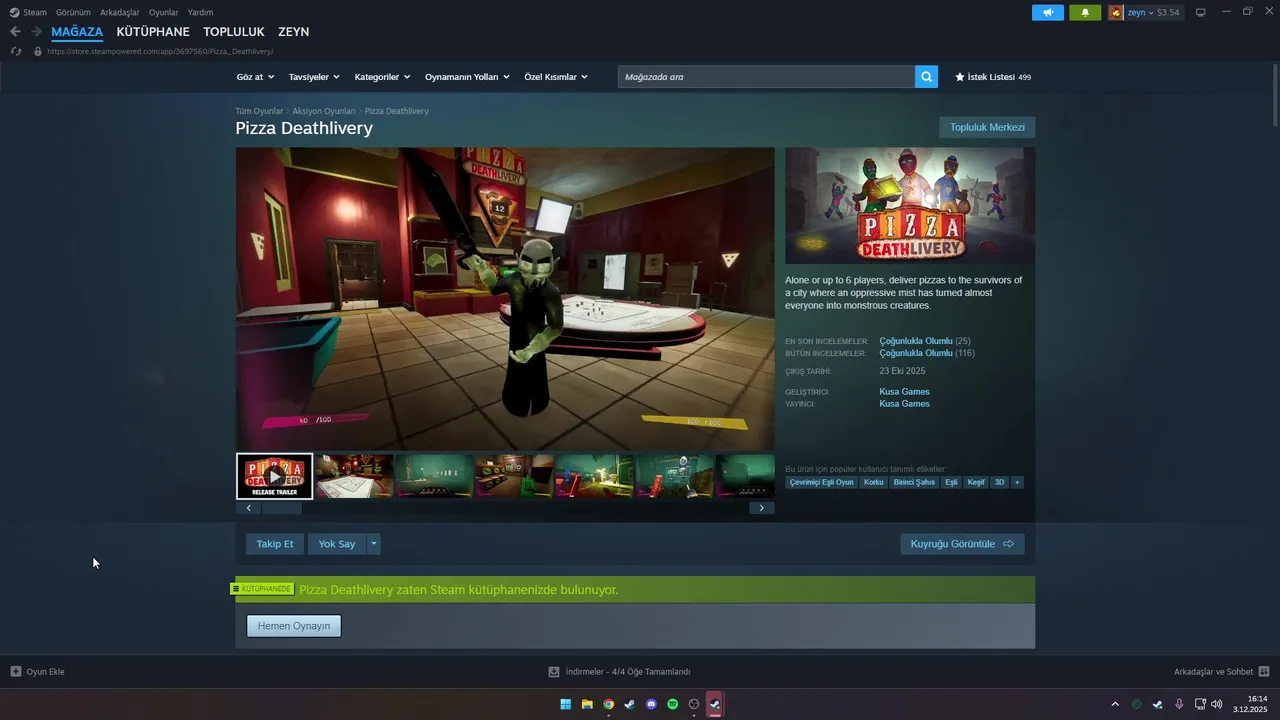This screenshot has width=1280, height=720.
Task: Click the Aksiyon Oyunları breadcrumb
Action: point(324,111)
